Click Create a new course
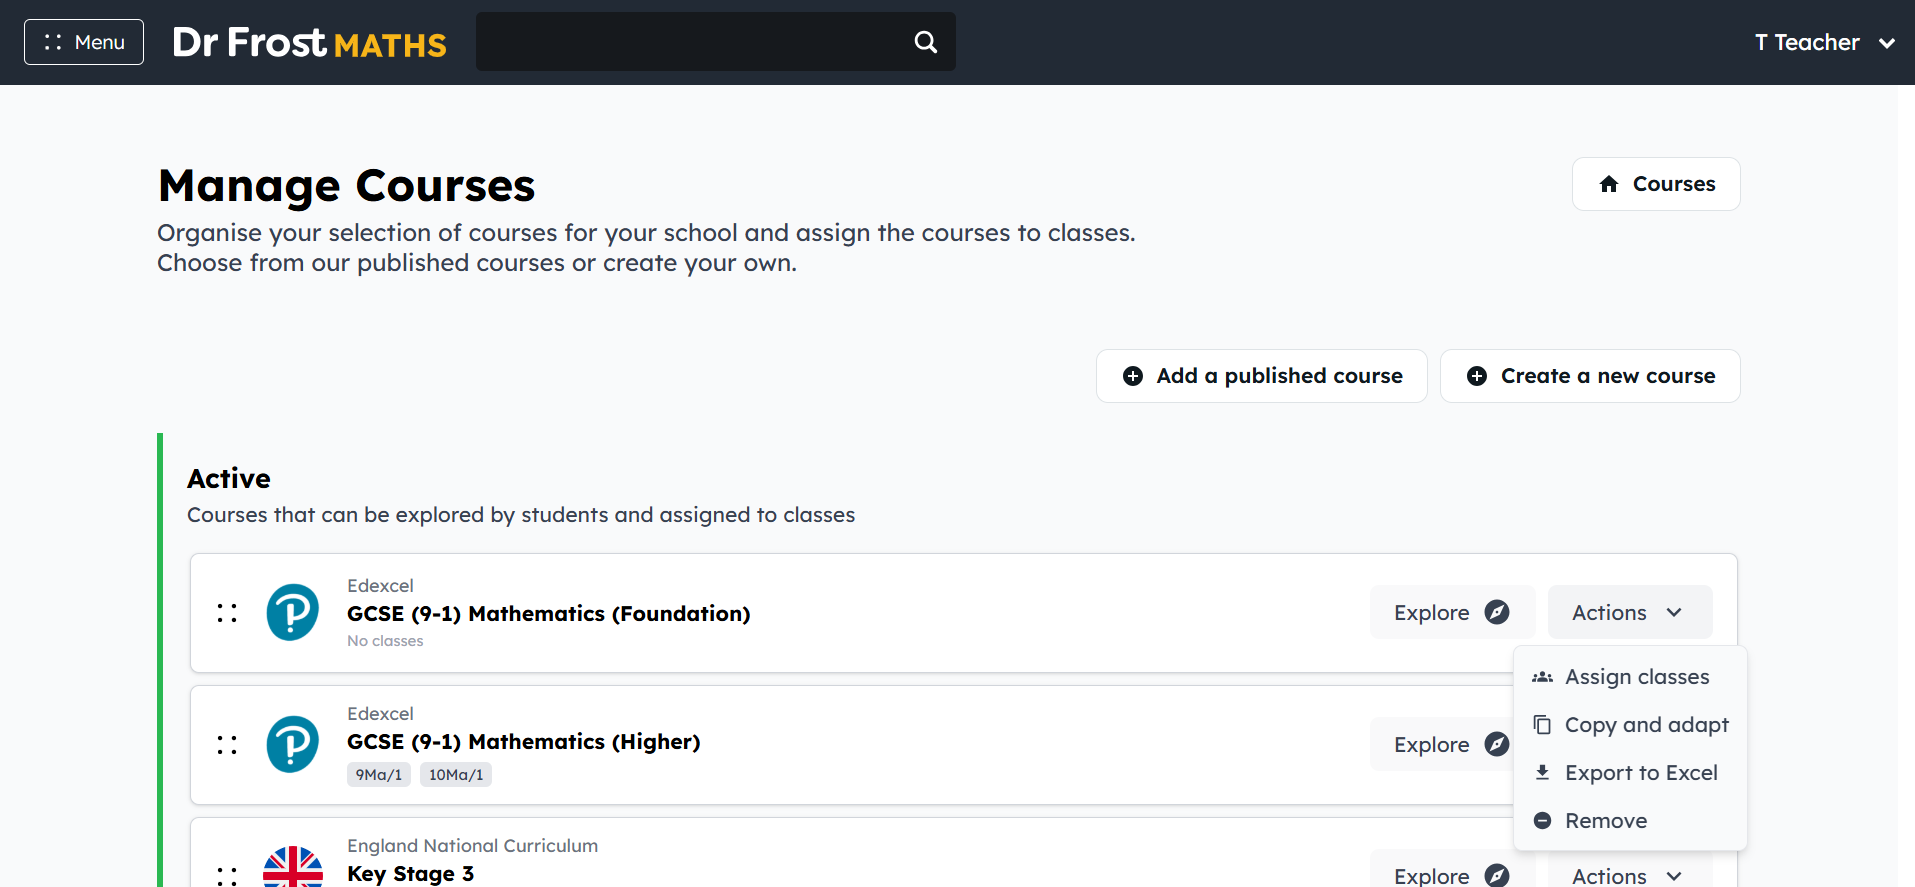This screenshot has width=1915, height=887. click(x=1590, y=376)
